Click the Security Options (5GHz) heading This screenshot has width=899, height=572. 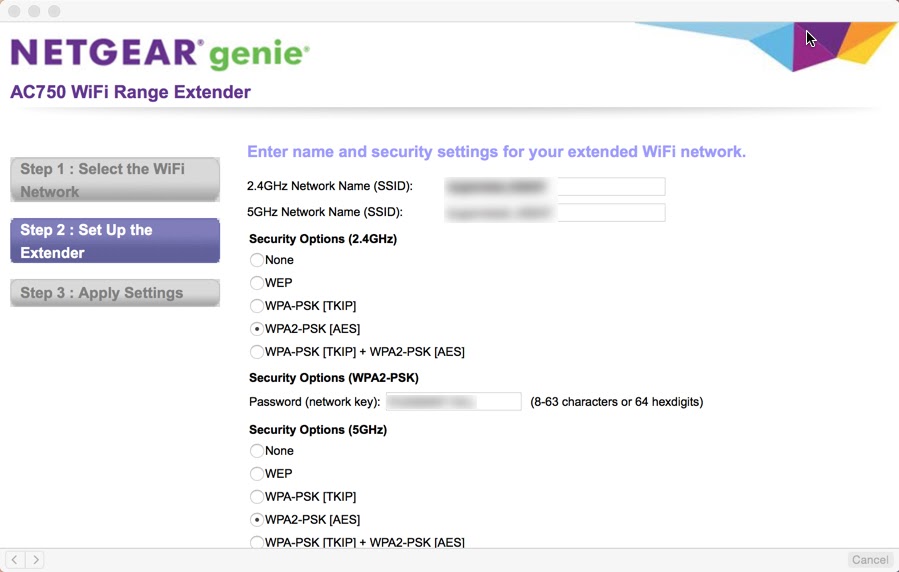click(318, 430)
